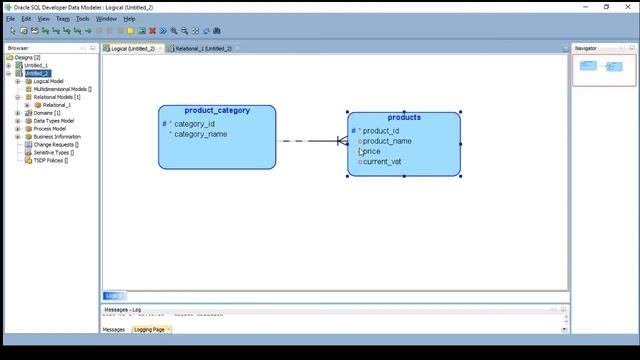Engineer to Relational Model double-arrow icon

coord(163,31)
